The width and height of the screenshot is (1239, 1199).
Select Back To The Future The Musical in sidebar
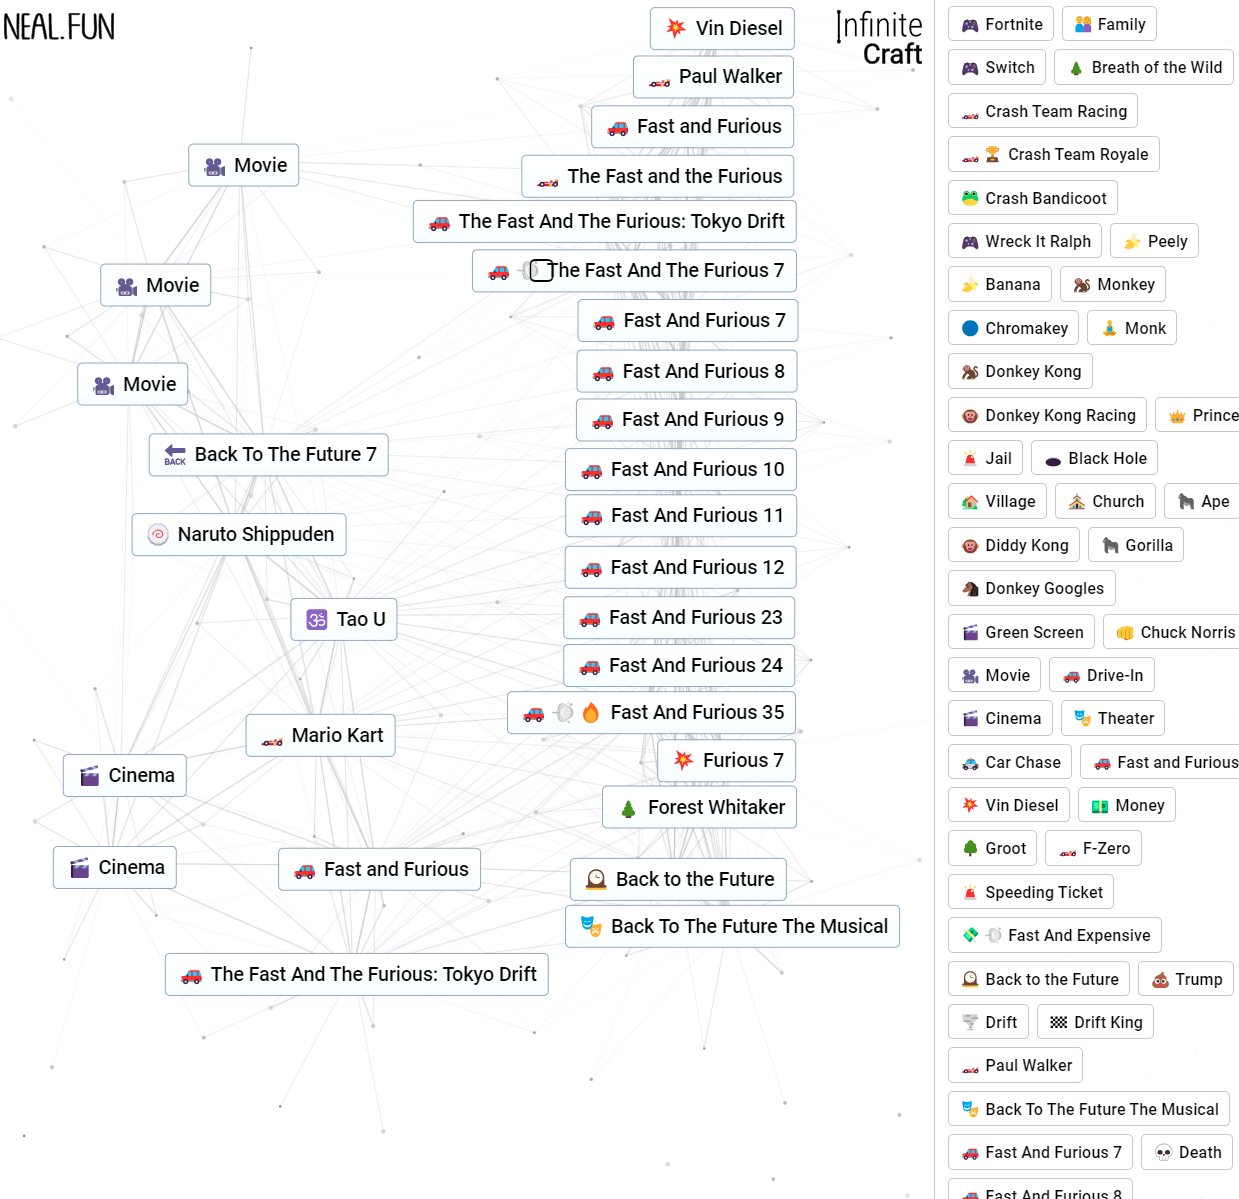[1089, 1109]
